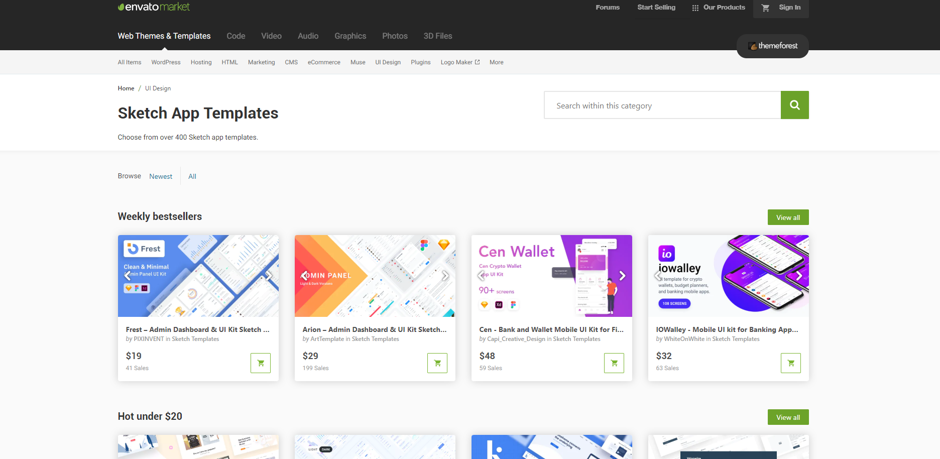Browse Newest items
This screenshot has height=459, width=940.
(x=161, y=176)
